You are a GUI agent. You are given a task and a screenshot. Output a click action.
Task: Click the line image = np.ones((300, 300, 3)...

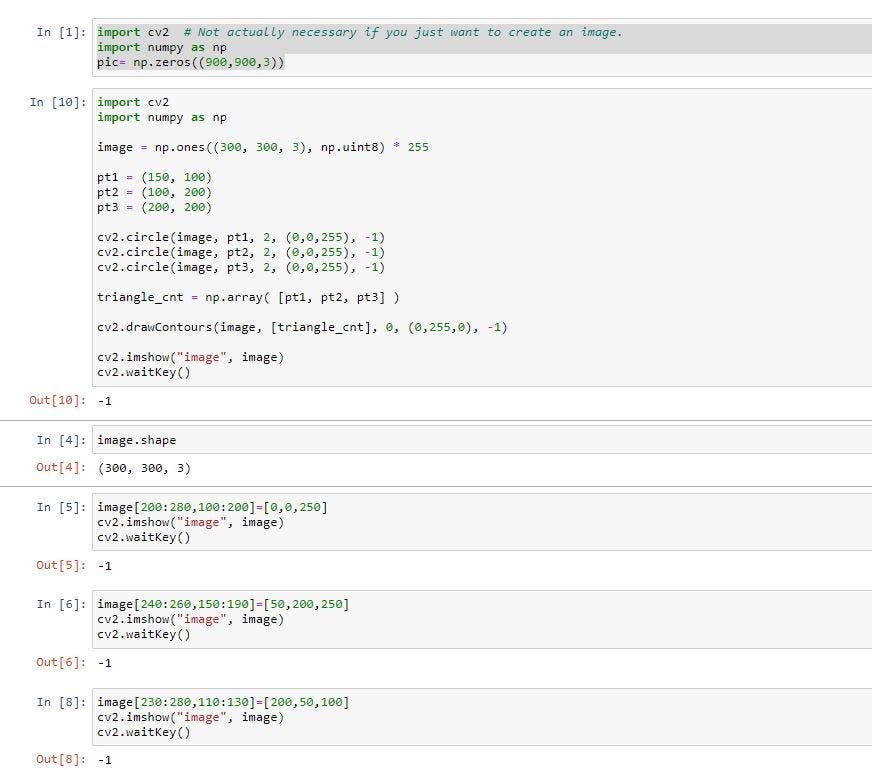pyautogui.click(x=262, y=147)
